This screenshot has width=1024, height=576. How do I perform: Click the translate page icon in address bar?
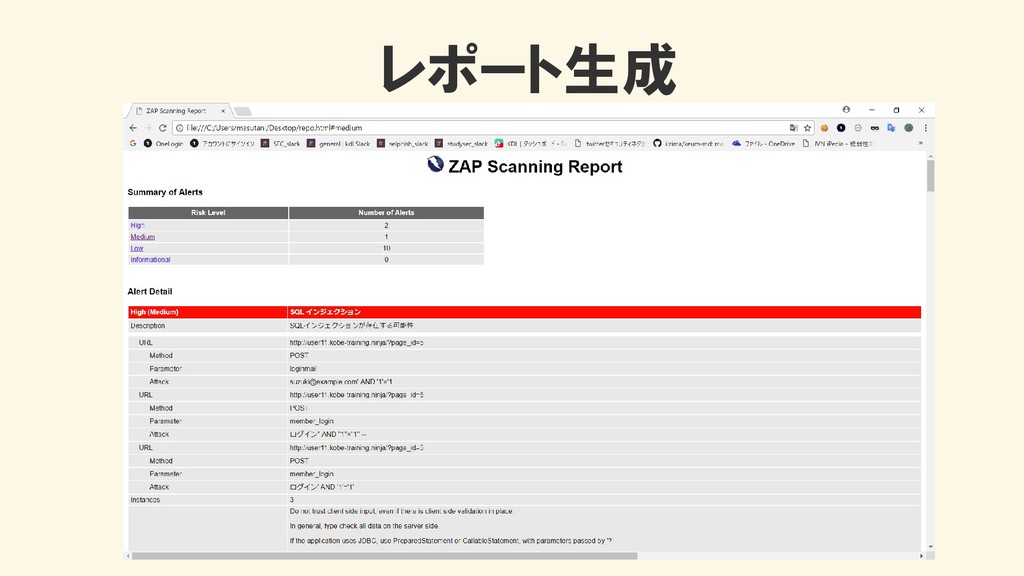(793, 128)
